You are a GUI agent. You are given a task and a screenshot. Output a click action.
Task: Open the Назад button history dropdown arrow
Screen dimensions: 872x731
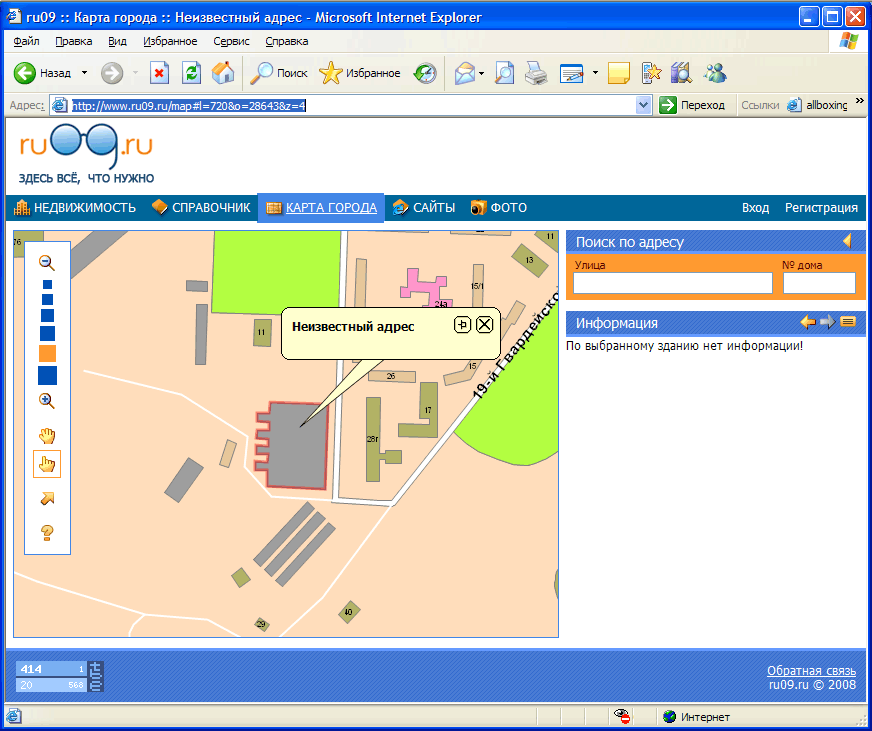[x=85, y=73]
